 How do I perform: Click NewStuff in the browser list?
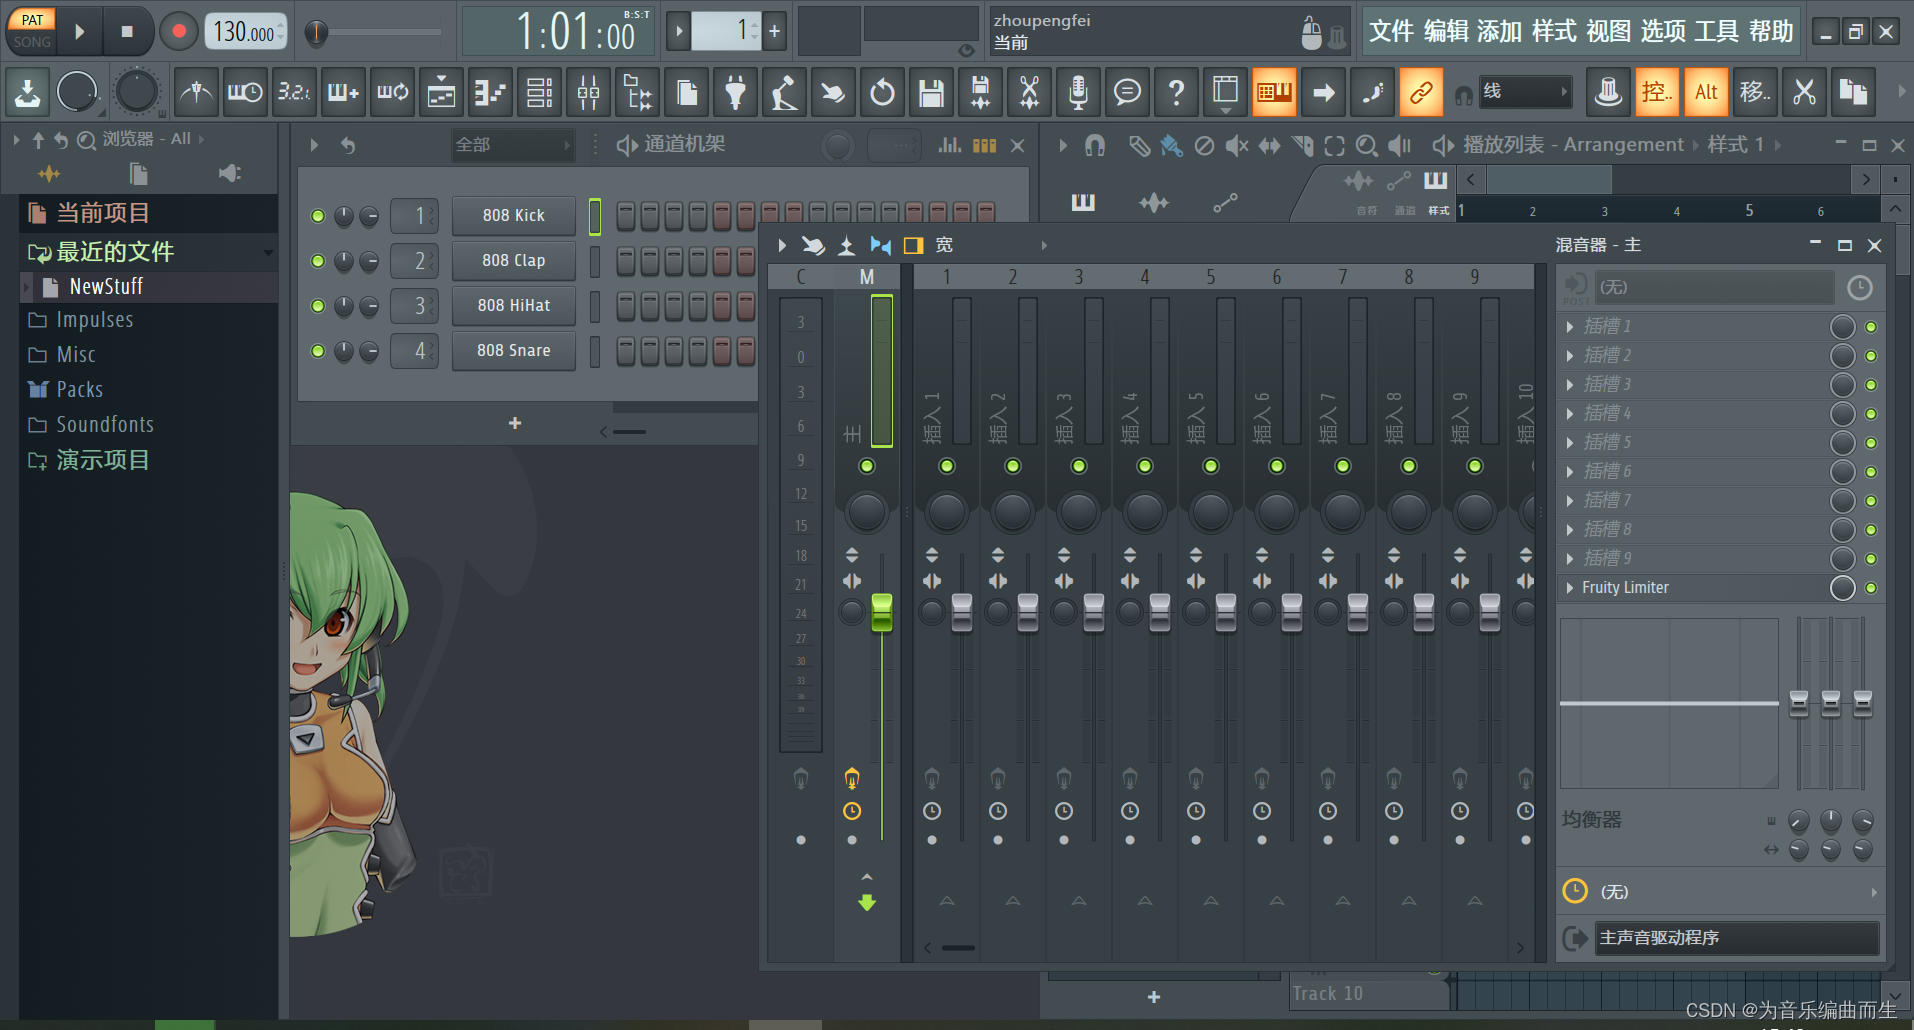coord(107,286)
